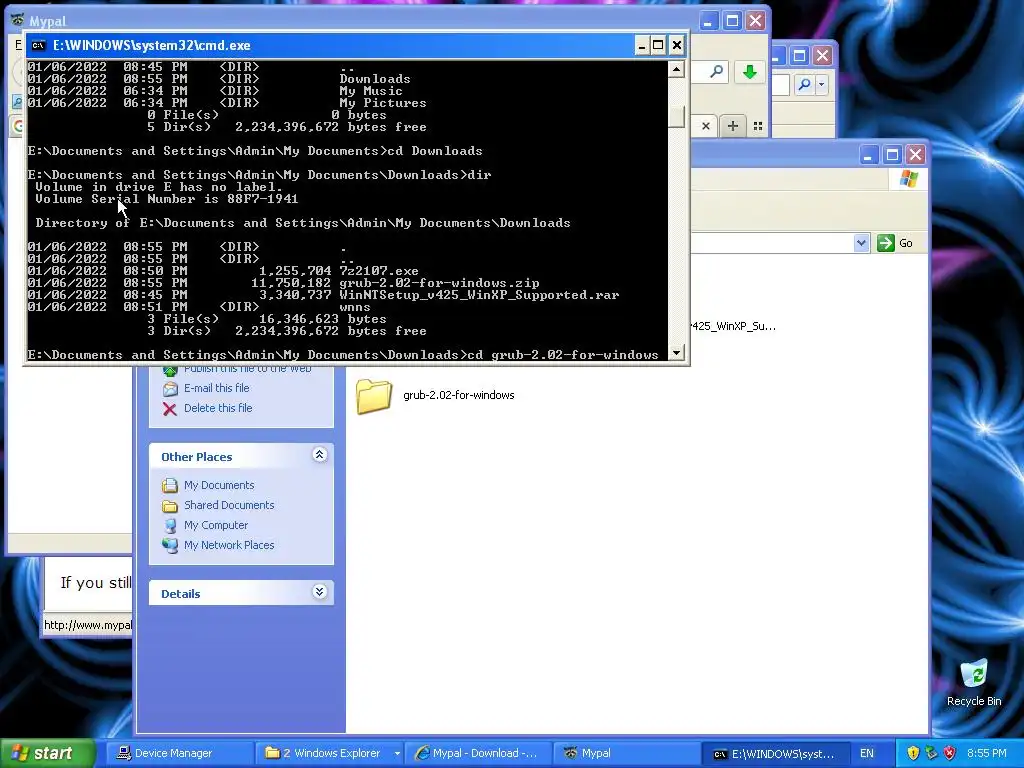Click the Go button label in Explorer
Screen dimensions: 1024x768
pos(905,243)
